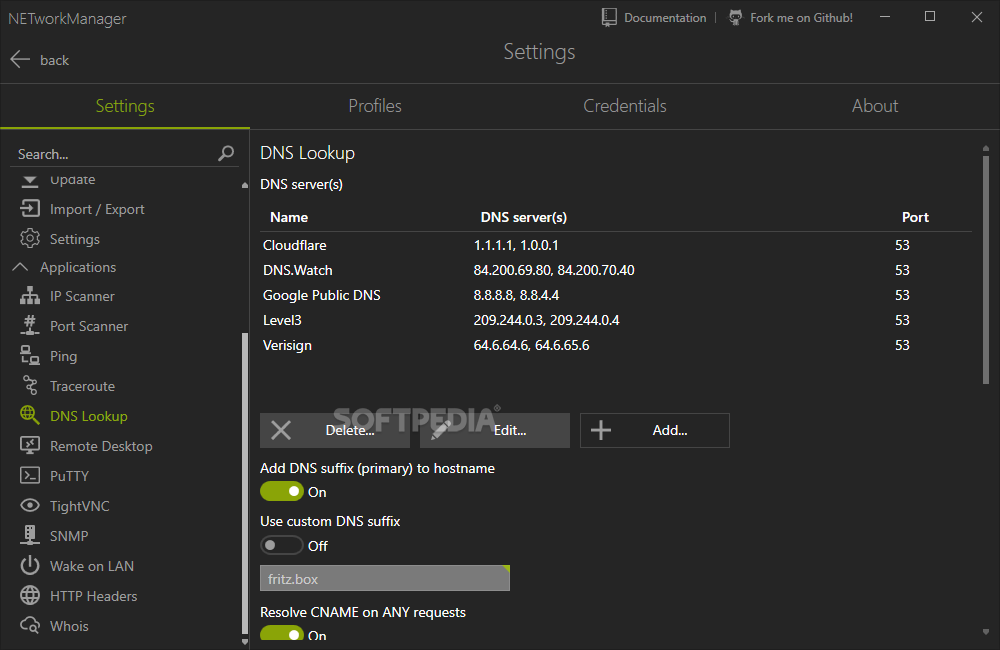
Task: Open the Import / Export label
Action: pyautogui.click(x=97, y=209)
